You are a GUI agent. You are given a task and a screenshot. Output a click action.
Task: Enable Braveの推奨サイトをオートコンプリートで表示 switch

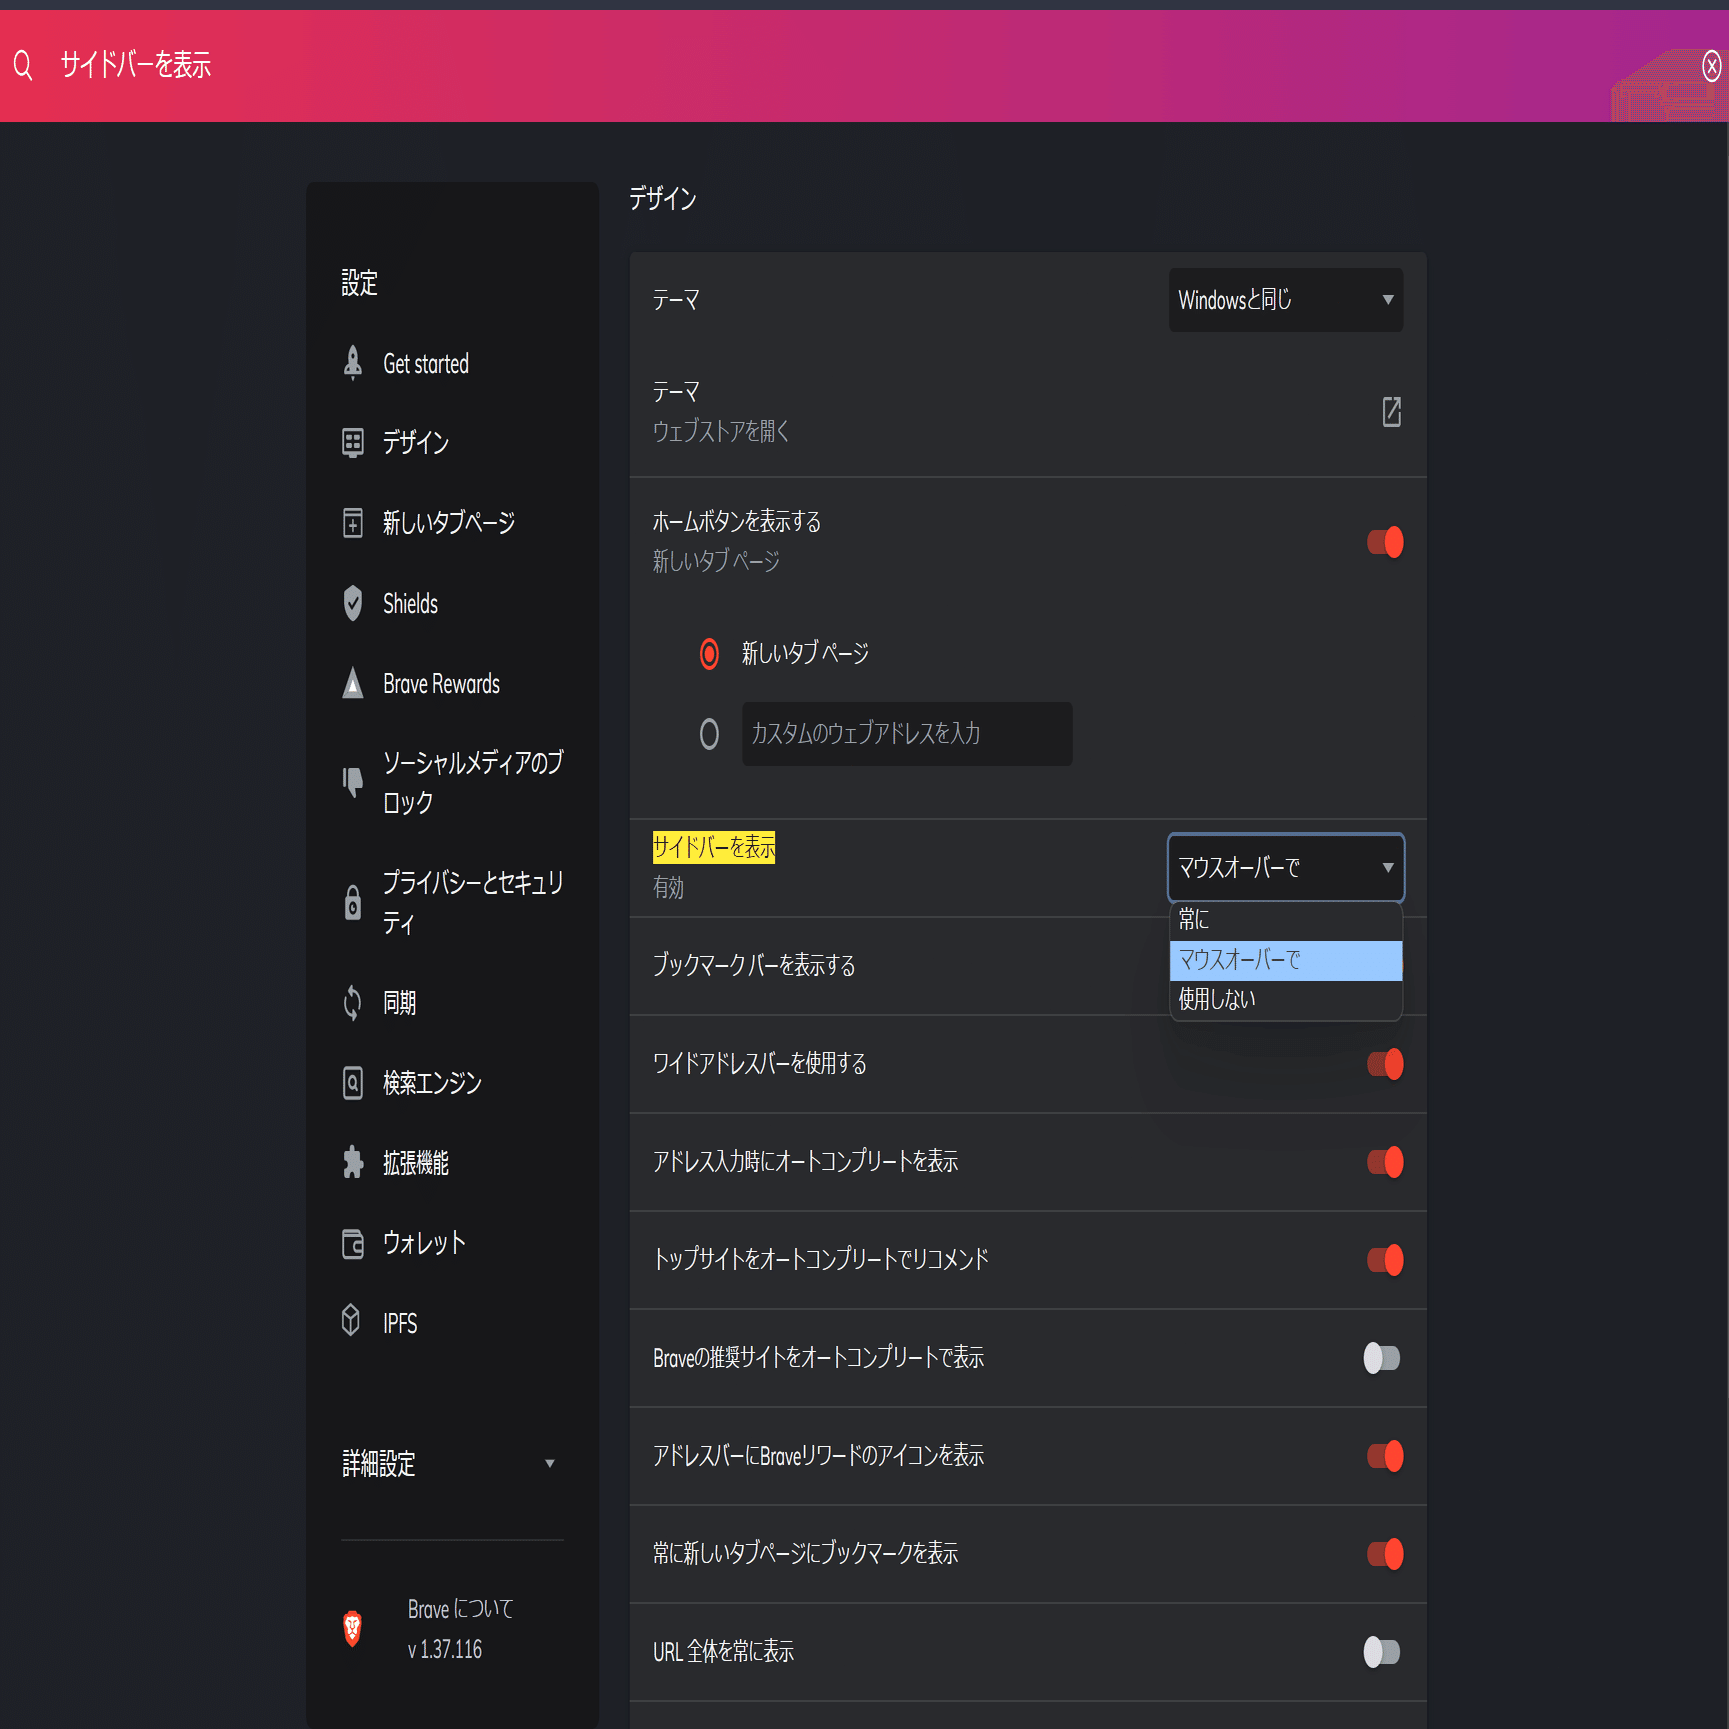[x=1382, y=1358]
